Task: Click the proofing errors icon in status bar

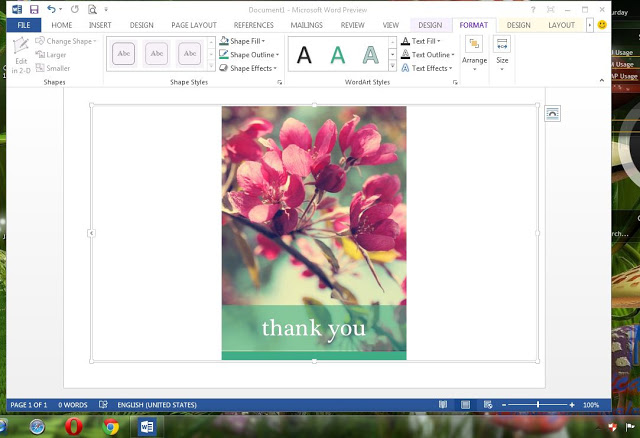Action: click(103, 405)
